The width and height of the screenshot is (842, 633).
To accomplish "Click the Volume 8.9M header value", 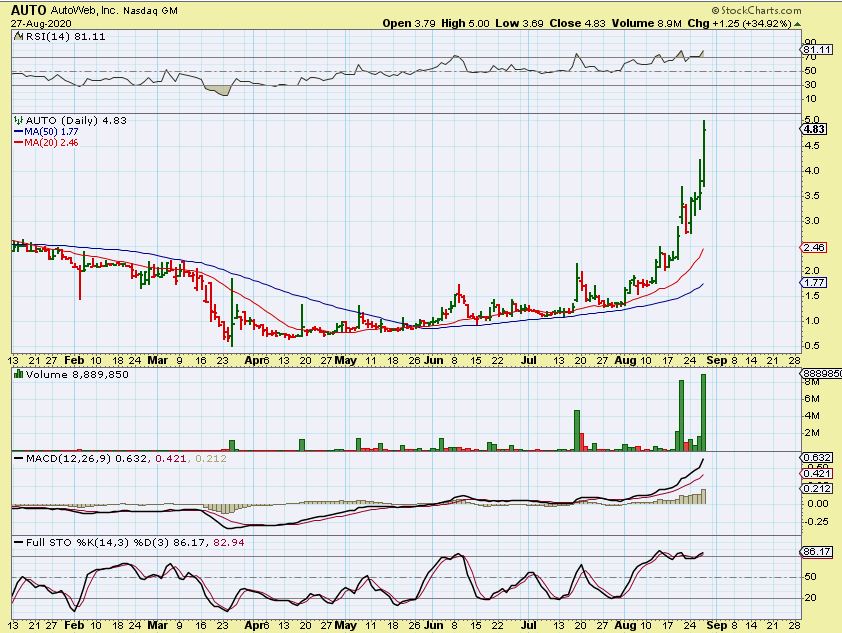I will click(x=647, y=24).
